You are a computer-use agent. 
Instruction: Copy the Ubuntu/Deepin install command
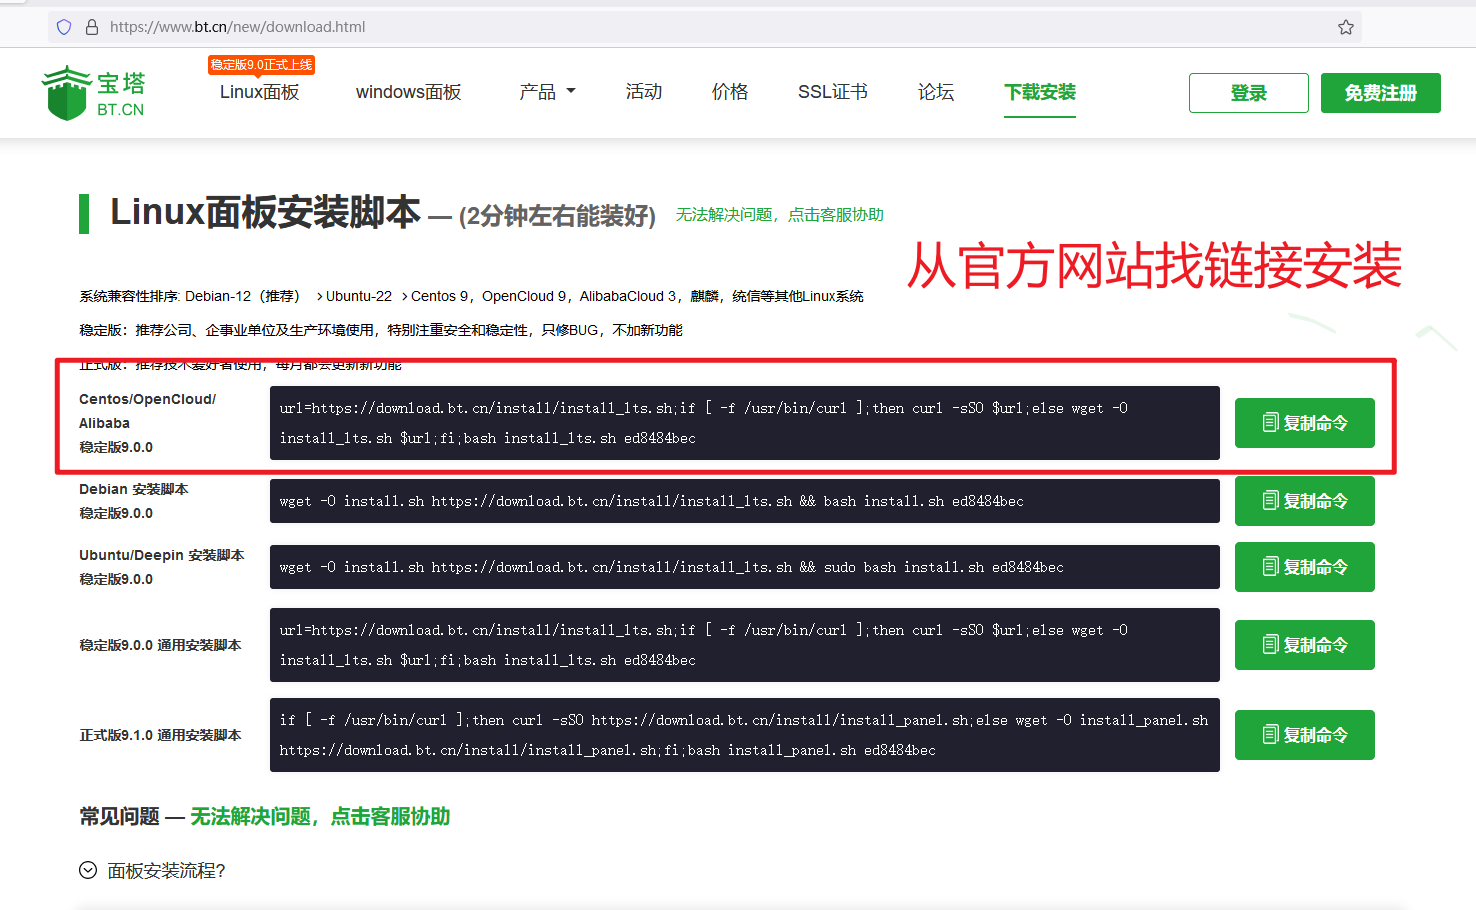pyautogui.click(x=1305, y=567)
